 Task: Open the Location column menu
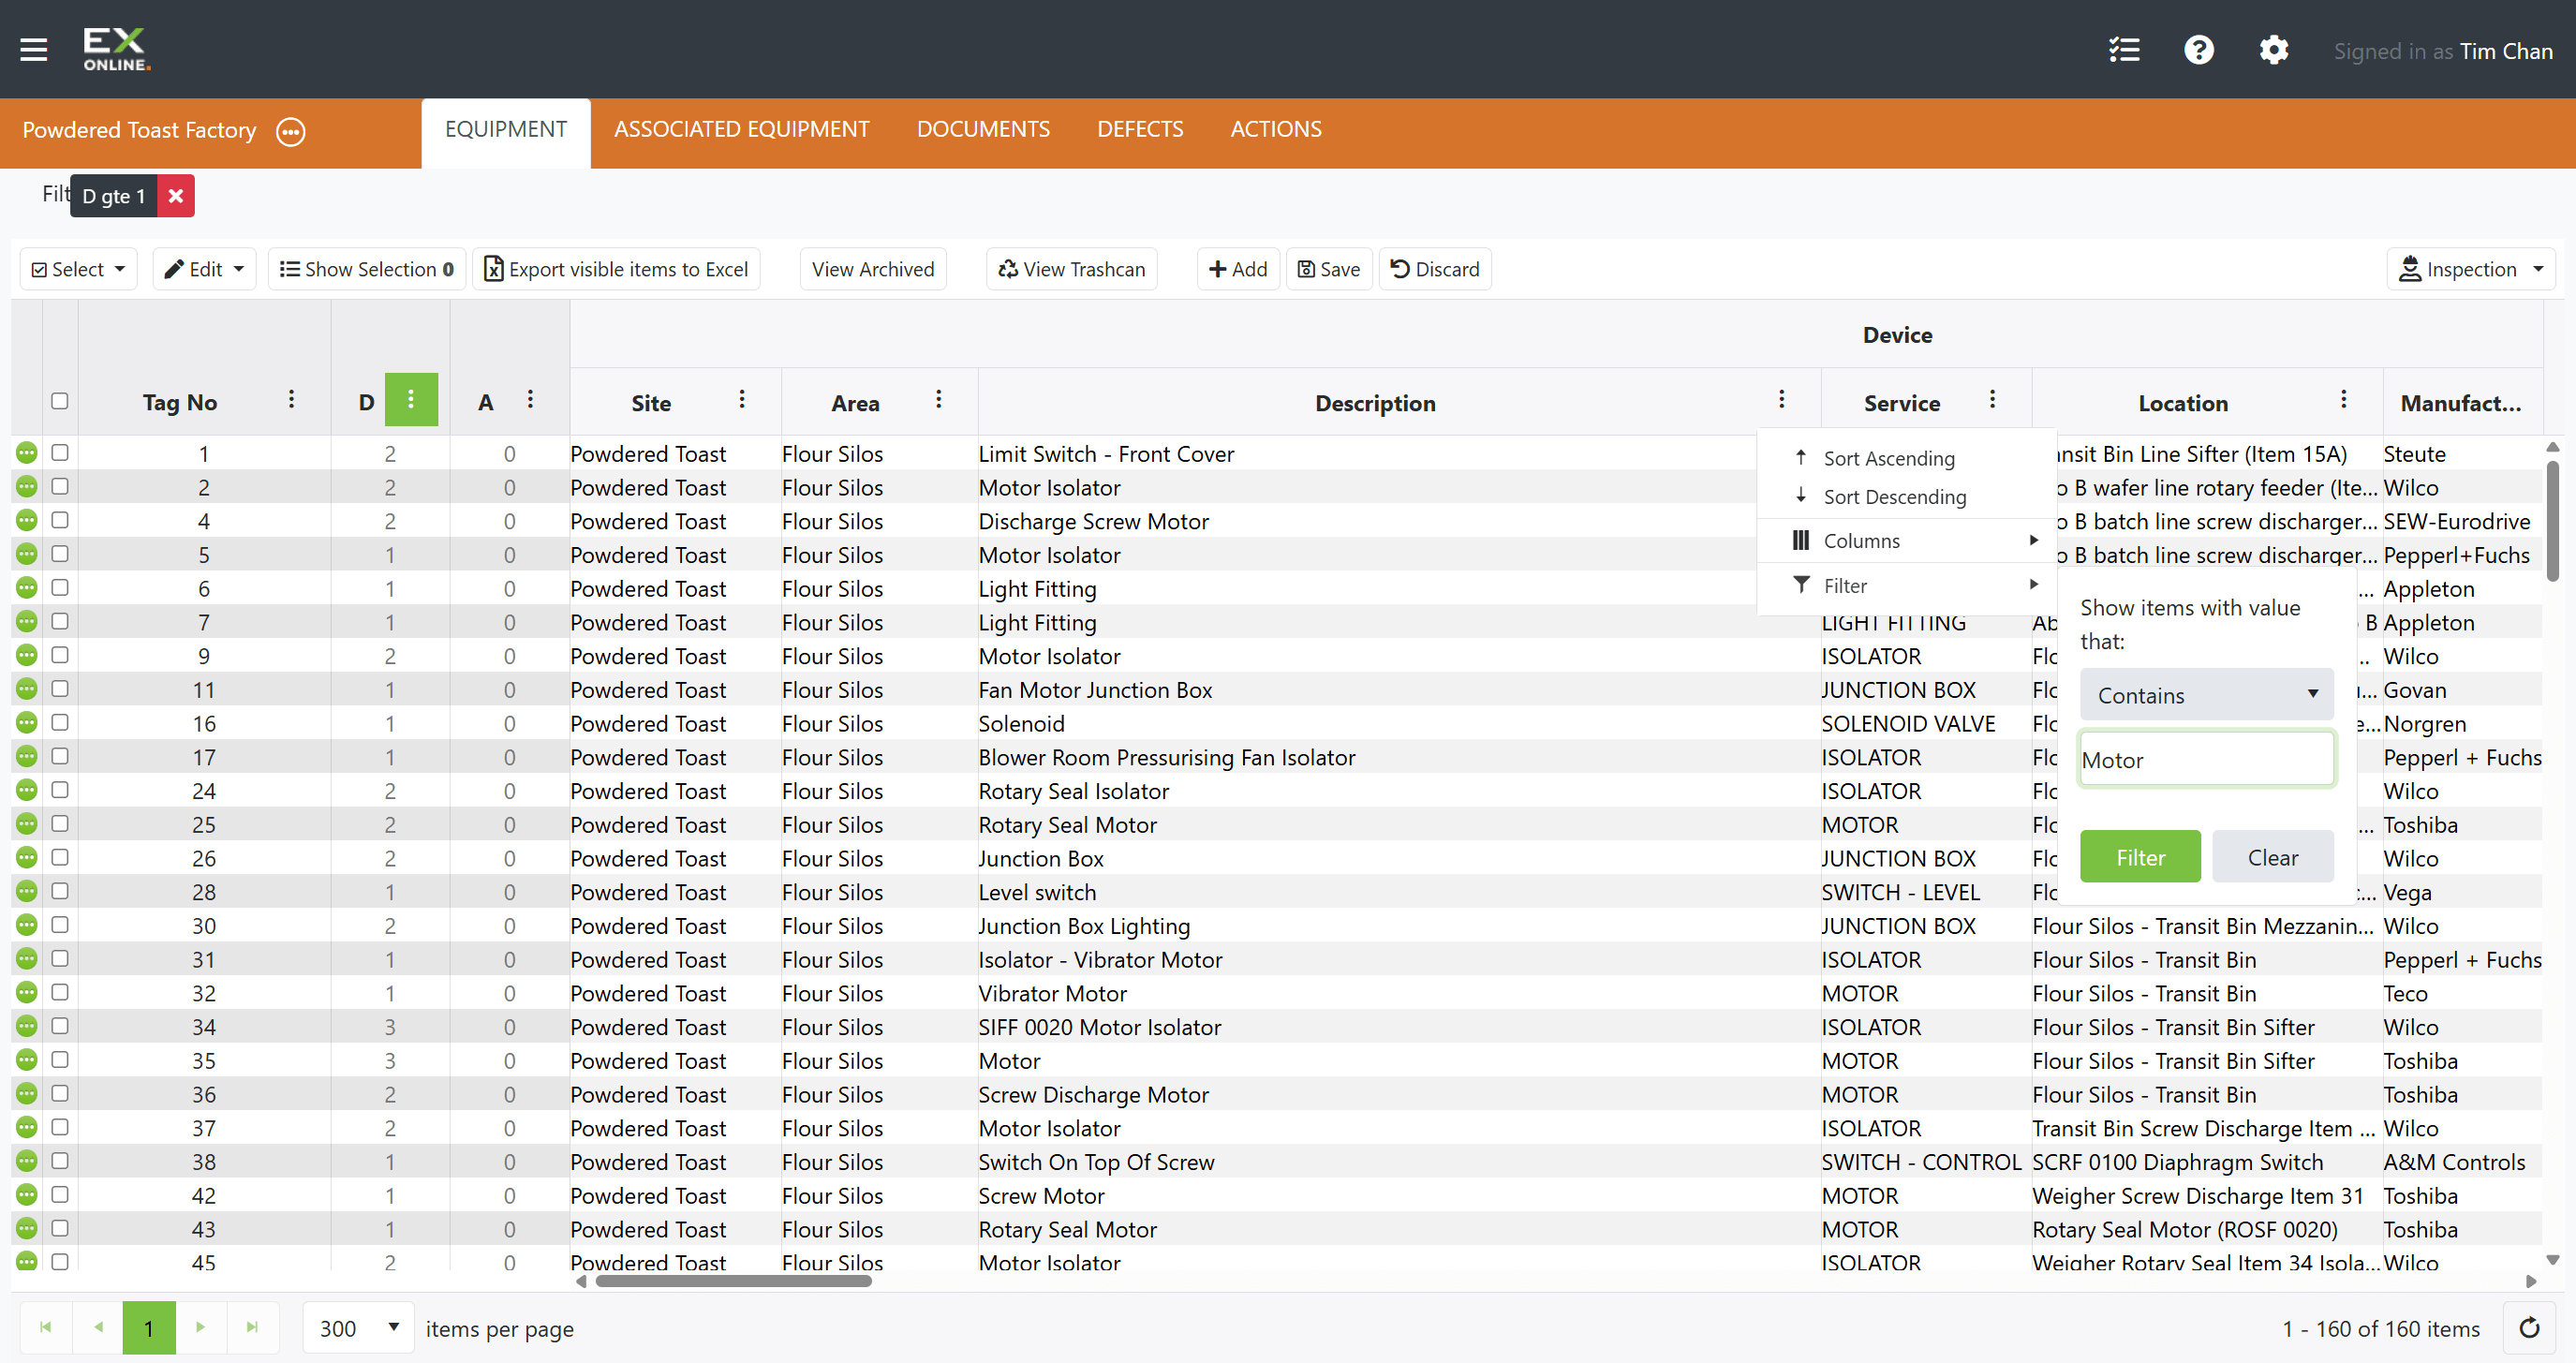[x=2343, y=400]
